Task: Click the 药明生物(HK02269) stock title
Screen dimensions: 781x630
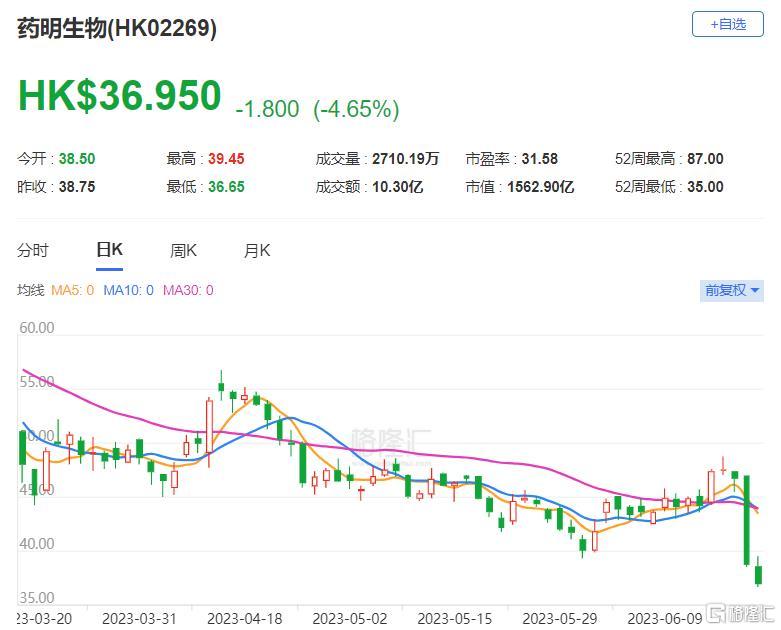Action: point(117,28)
